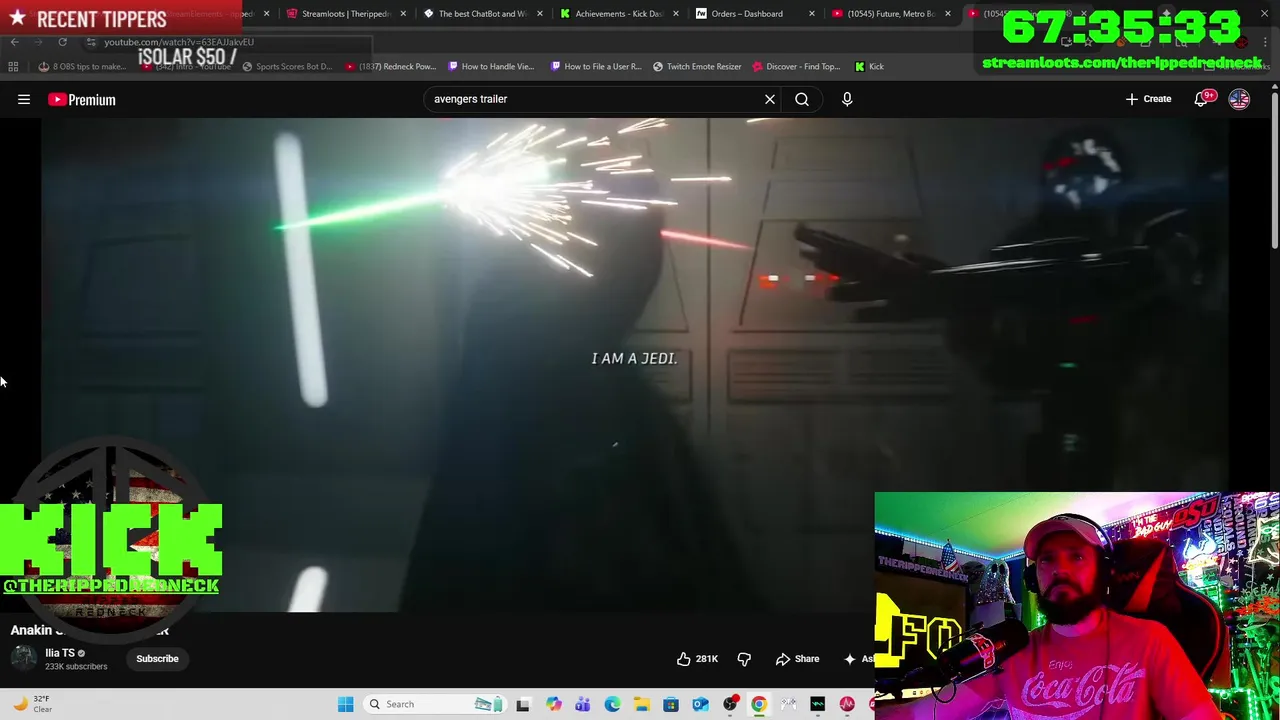
Task: Like the video with 281K thumbs-up
Action: point(697,659)
